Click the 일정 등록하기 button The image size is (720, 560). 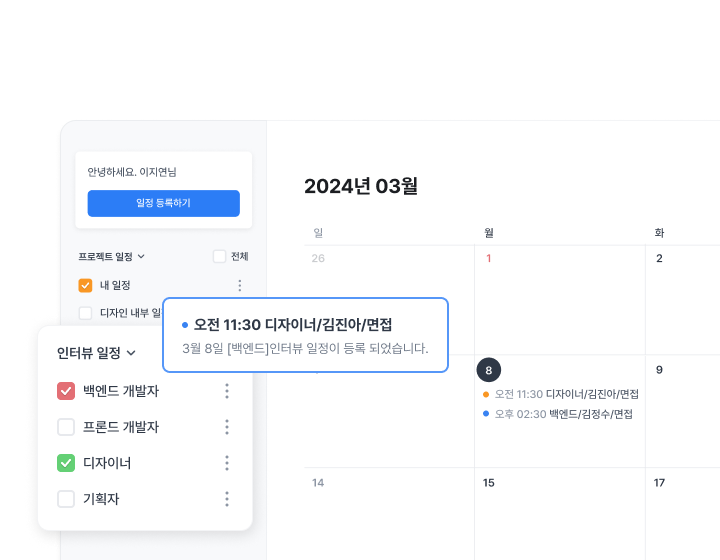163,203
